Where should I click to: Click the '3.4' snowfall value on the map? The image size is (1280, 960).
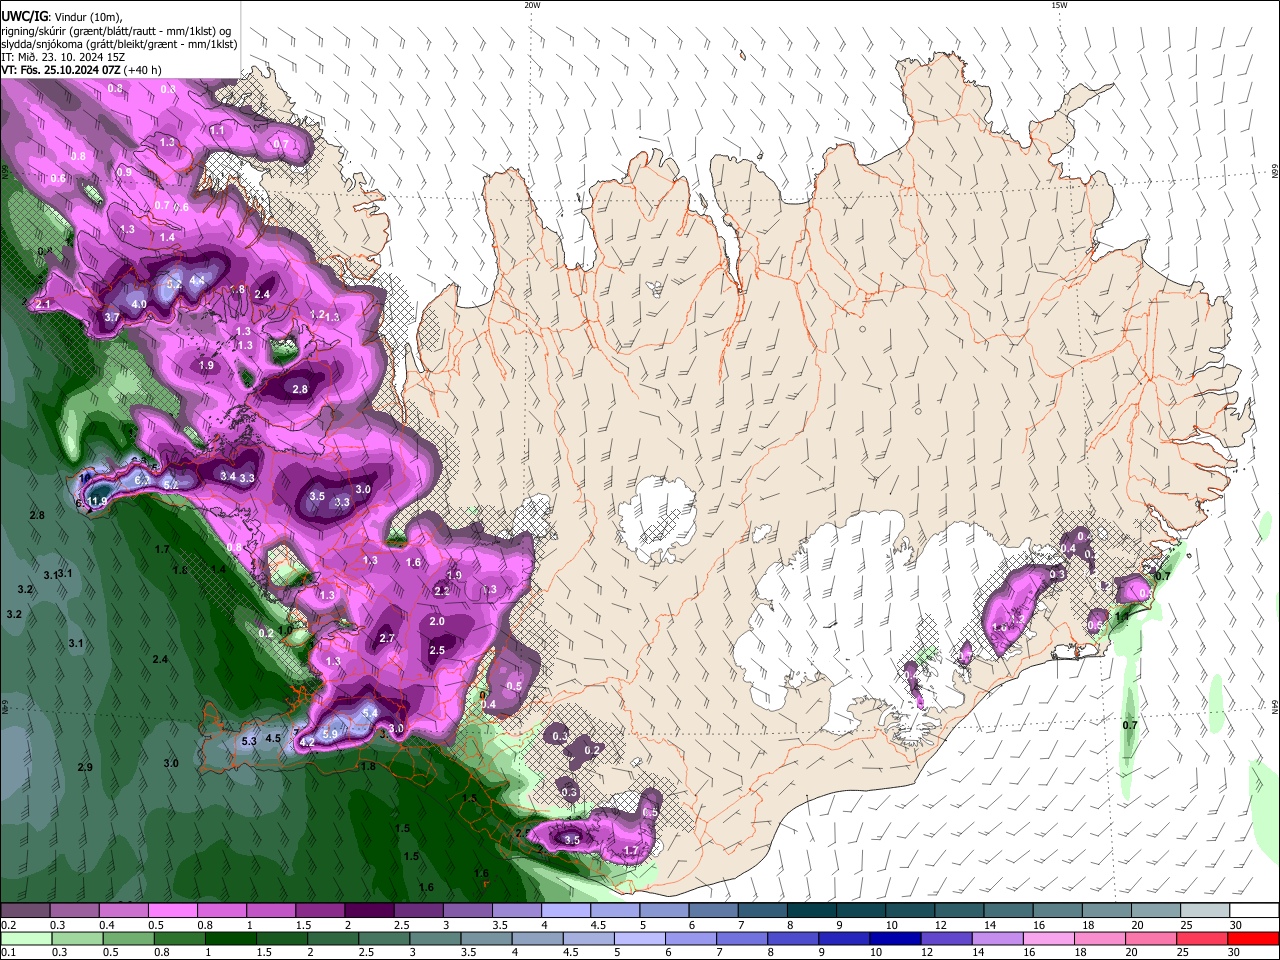coord(228,477)
